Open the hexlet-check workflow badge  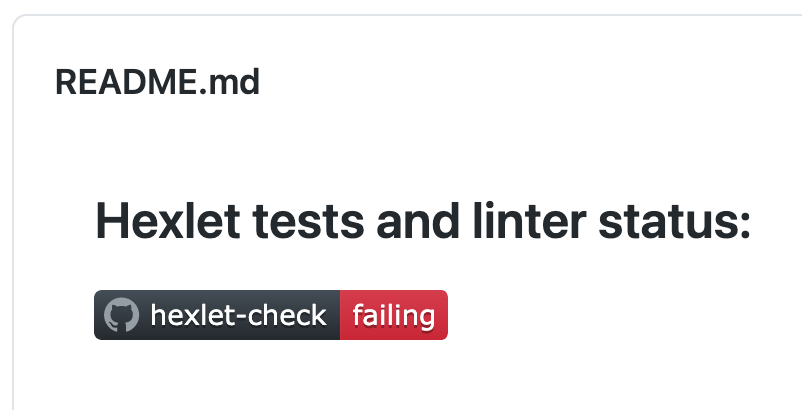coord(270,316)
